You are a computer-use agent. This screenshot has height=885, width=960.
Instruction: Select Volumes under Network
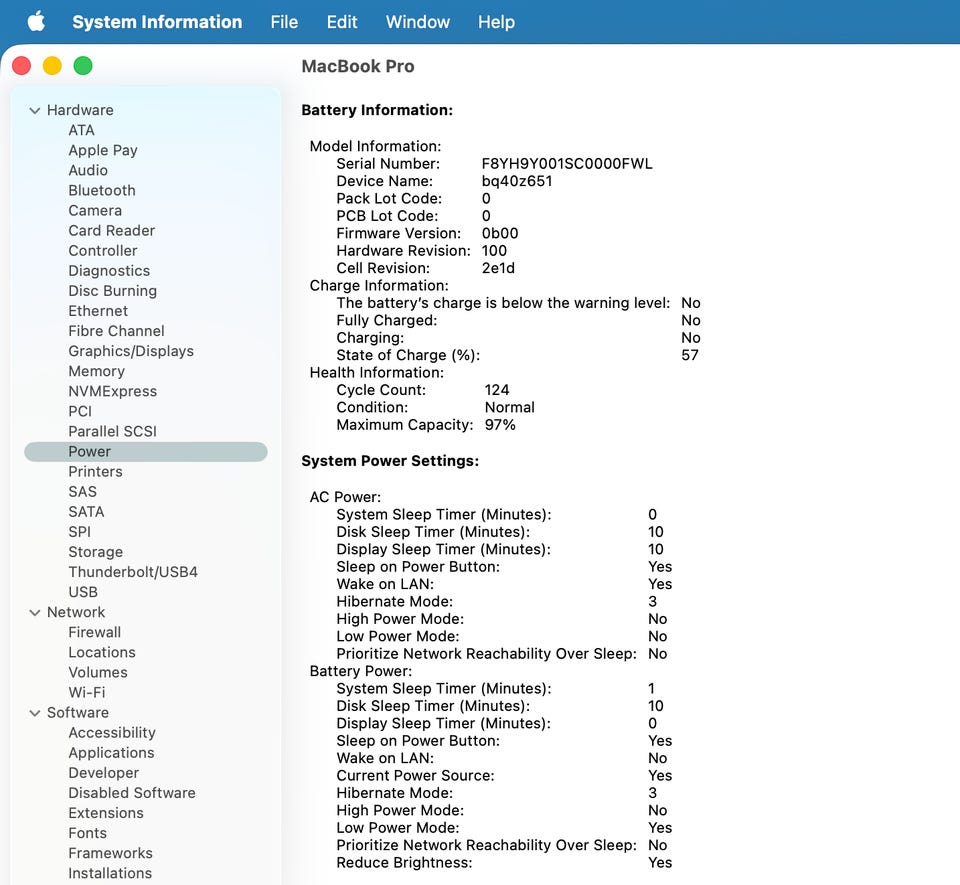click(98, 673)
